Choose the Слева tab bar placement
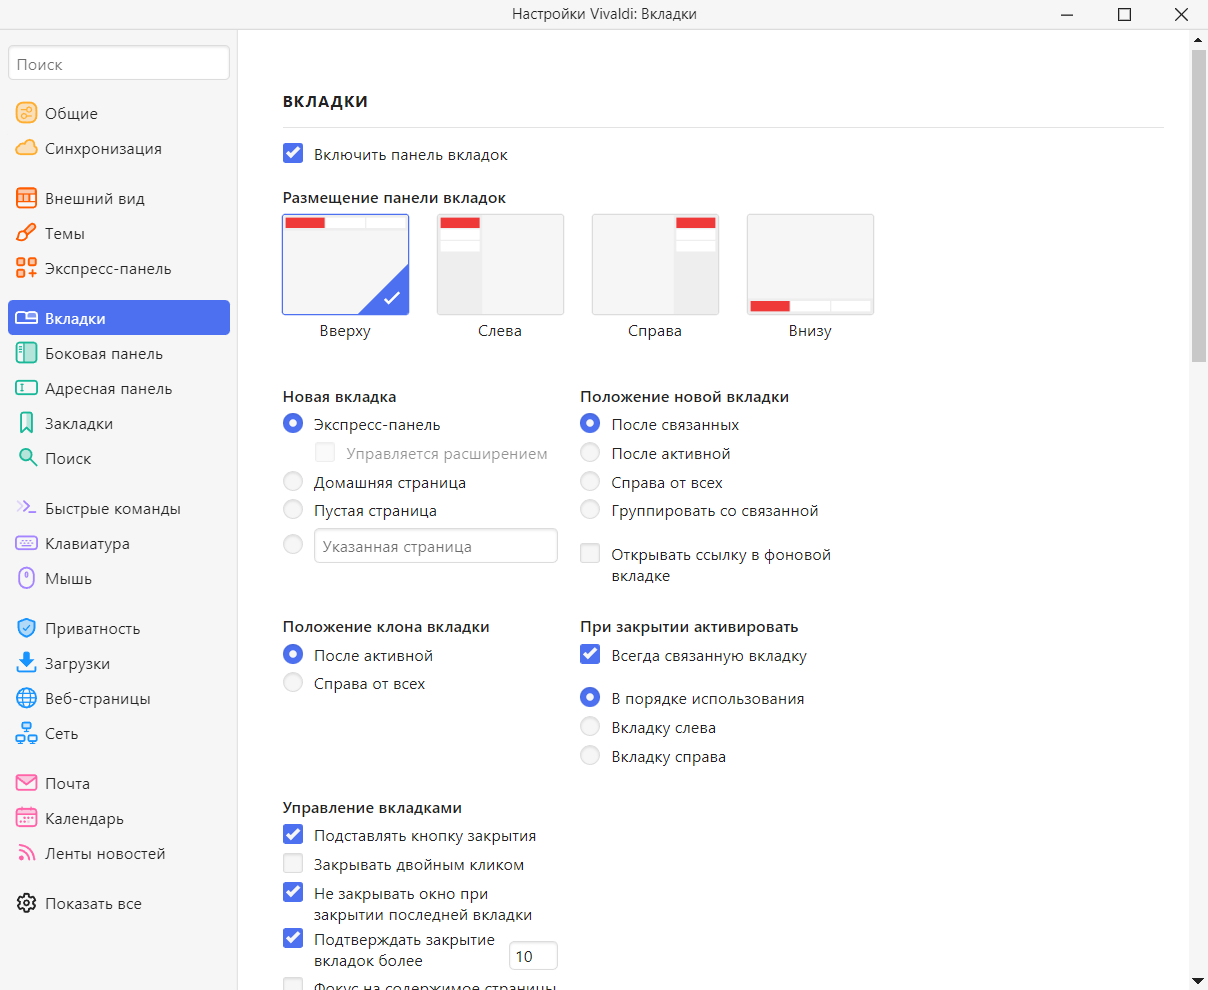 pos(500,265)
